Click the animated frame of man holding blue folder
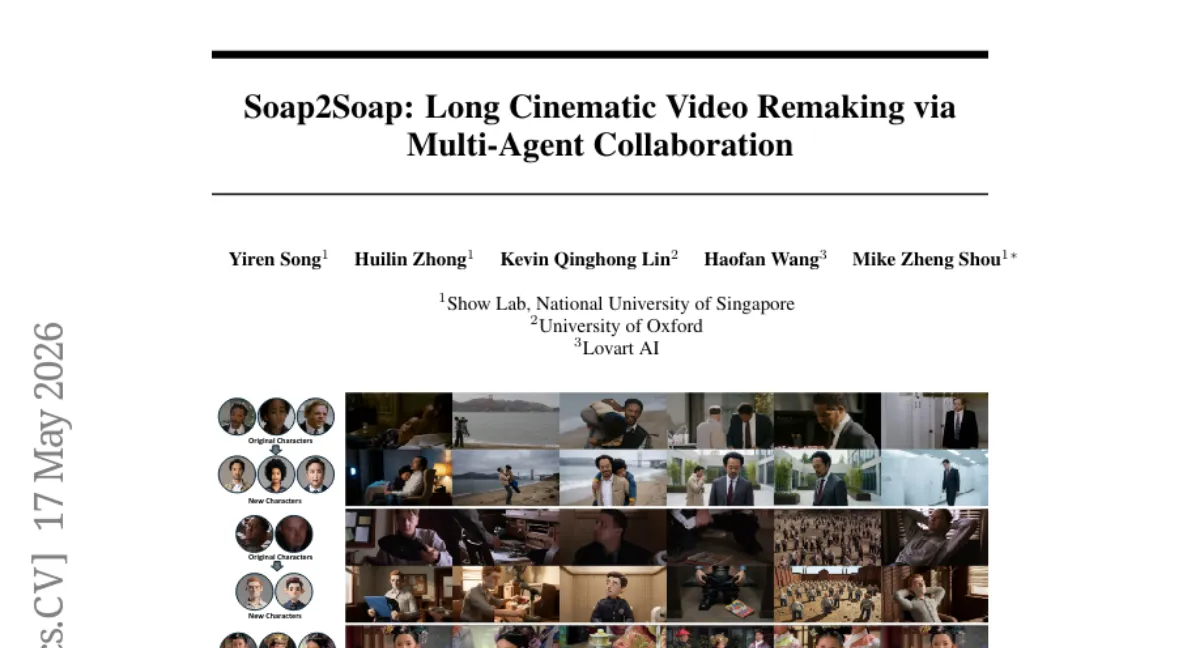The image size is (1200, 648). coord(399,594)
